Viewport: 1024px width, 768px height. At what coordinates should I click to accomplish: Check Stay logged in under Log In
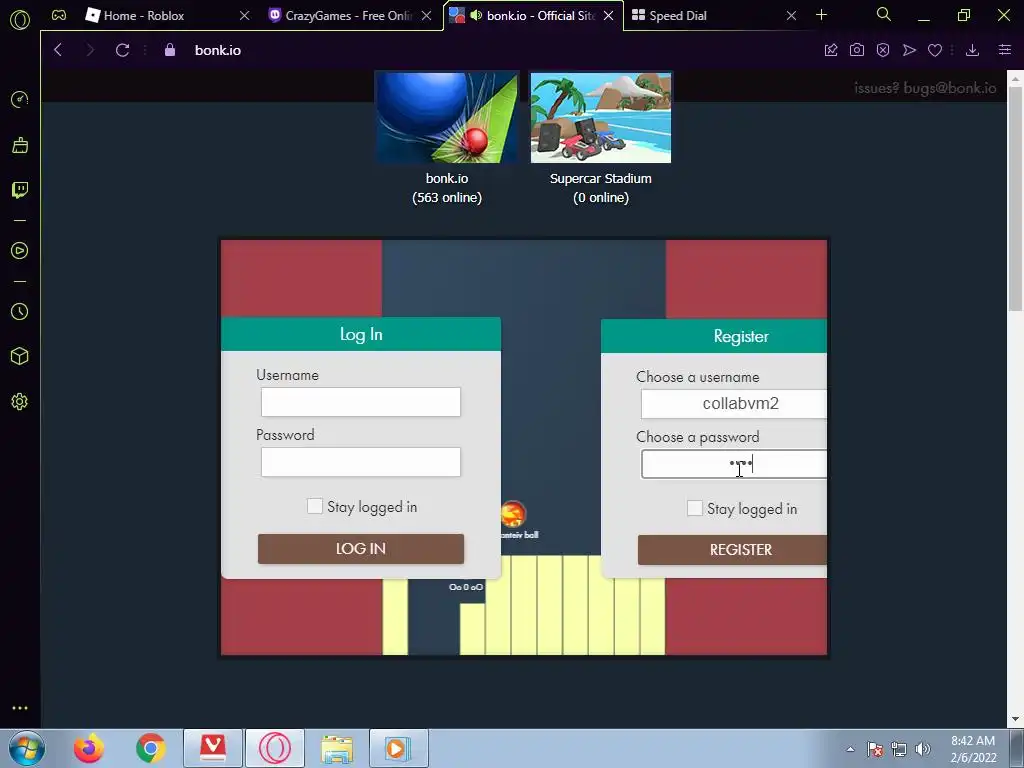[315, 506]
